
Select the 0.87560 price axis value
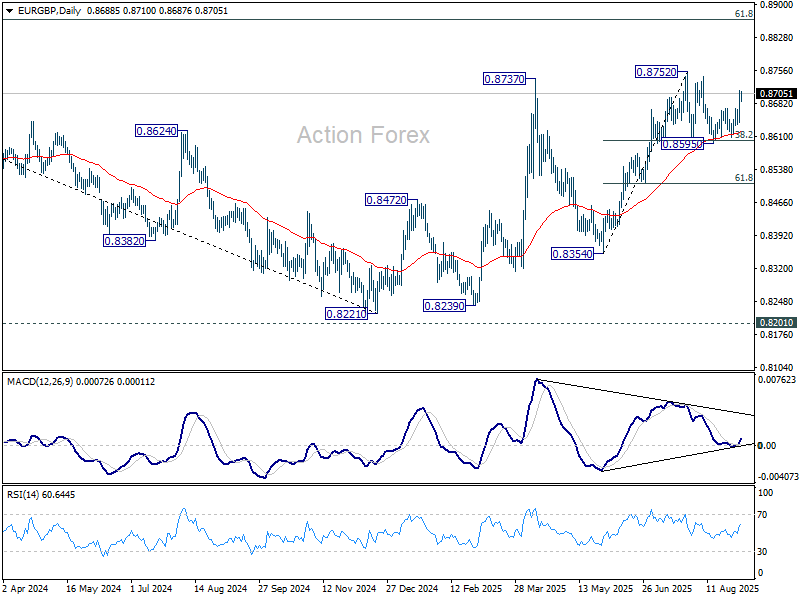[x=777, y=71]
